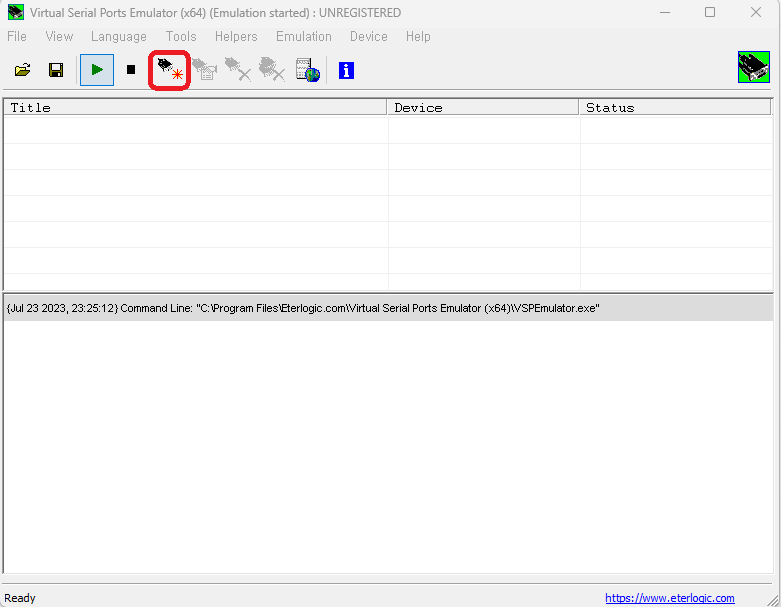Open the configuration file with folder icon

pos(22,70)
